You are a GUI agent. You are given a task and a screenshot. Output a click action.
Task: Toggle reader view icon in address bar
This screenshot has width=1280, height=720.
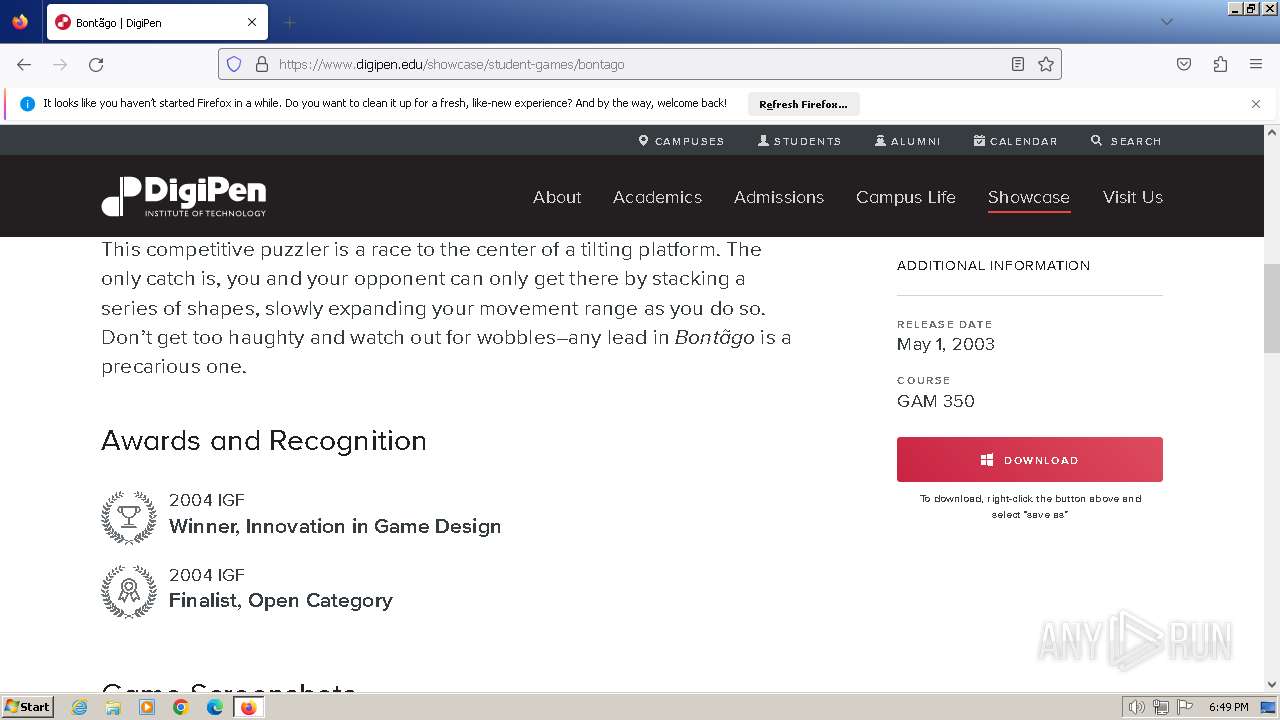click(1018, 64)
